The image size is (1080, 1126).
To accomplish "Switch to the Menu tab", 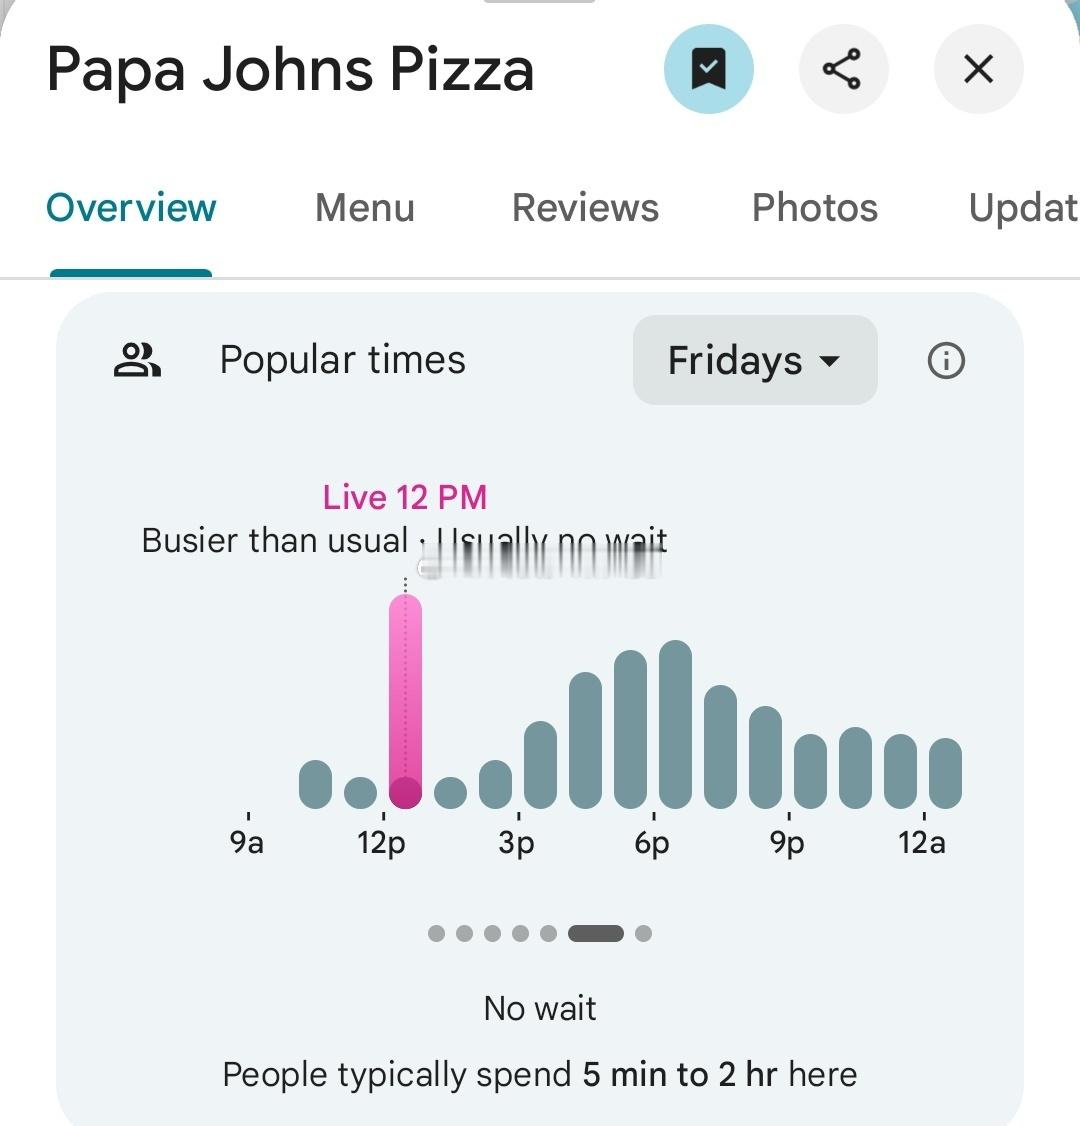I will click(x=365, y=208).
